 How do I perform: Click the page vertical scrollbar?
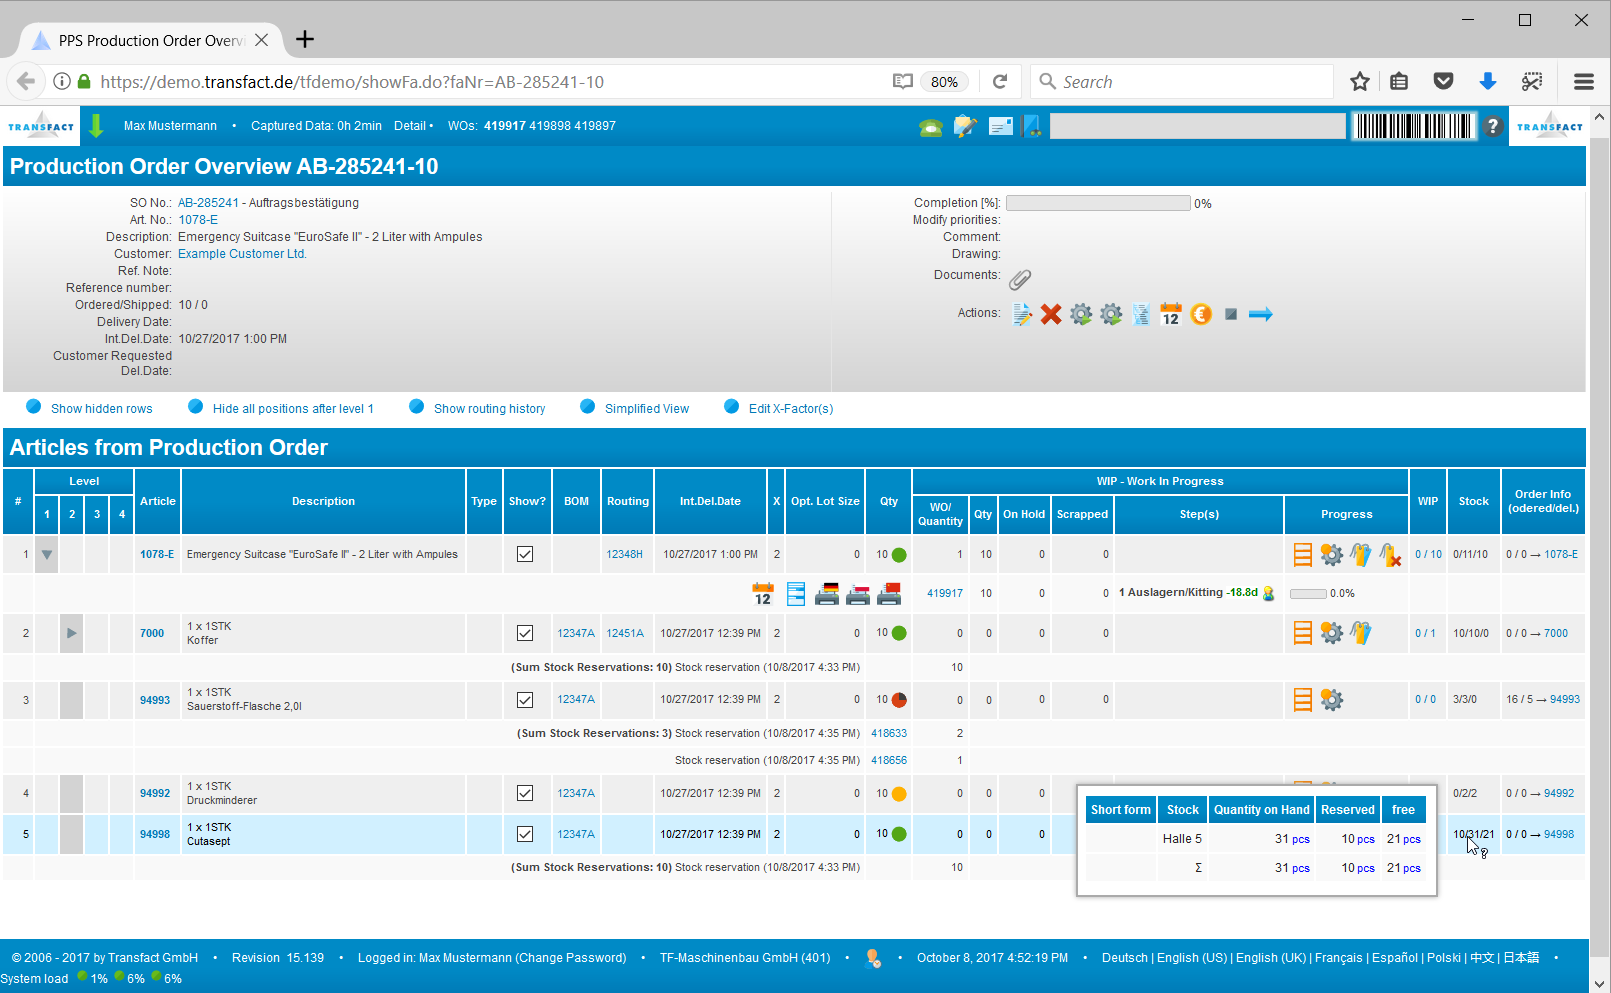[x=1599, y=548]
